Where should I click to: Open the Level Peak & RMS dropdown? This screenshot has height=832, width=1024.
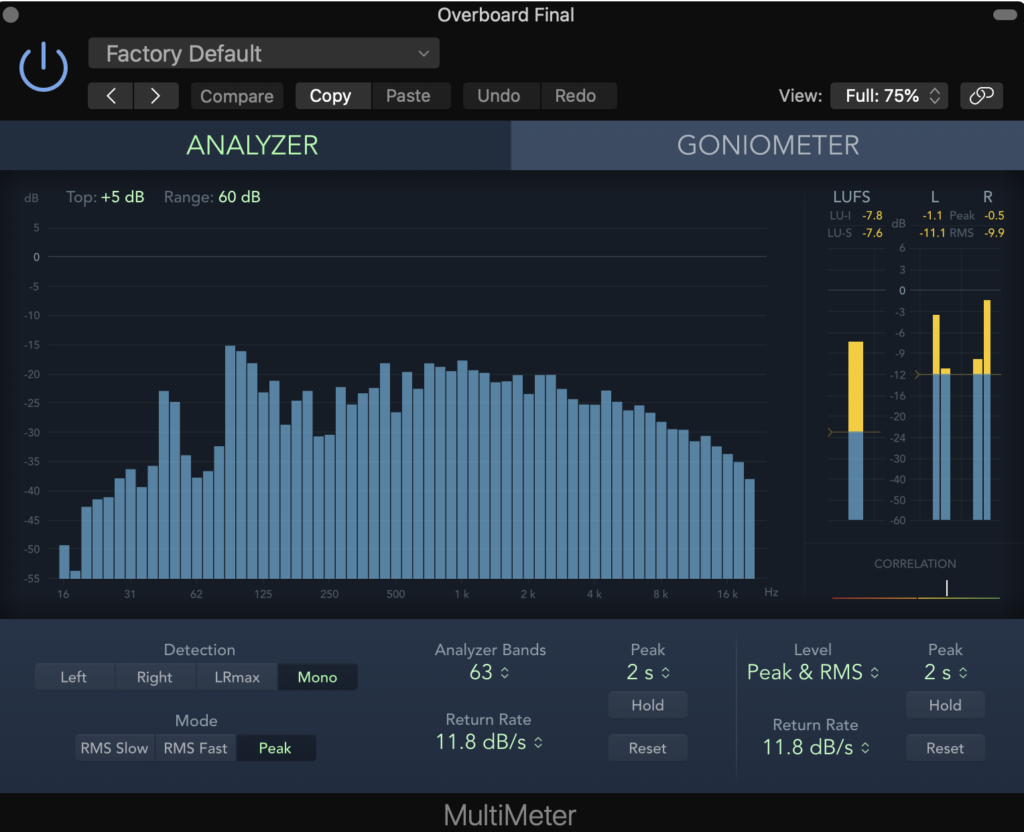coord(813,672)
